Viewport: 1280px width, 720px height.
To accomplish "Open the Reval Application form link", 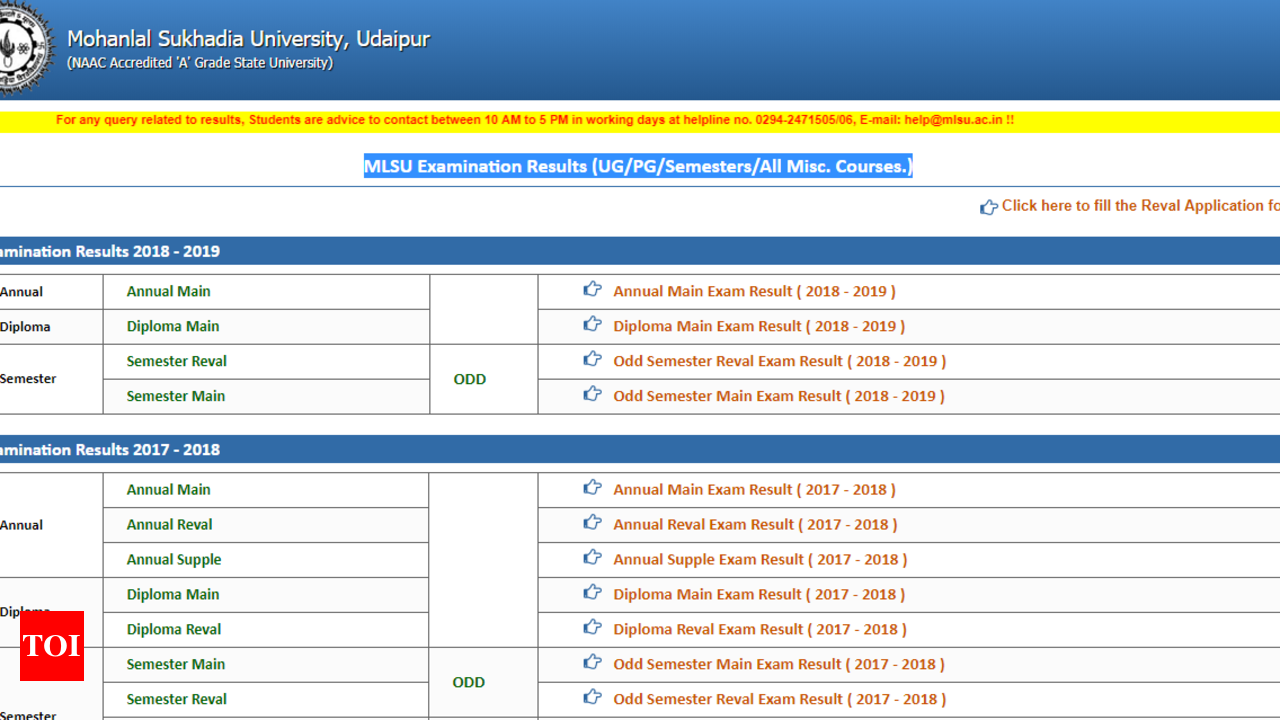I will pyautogui.click(x=1140, y=206).
